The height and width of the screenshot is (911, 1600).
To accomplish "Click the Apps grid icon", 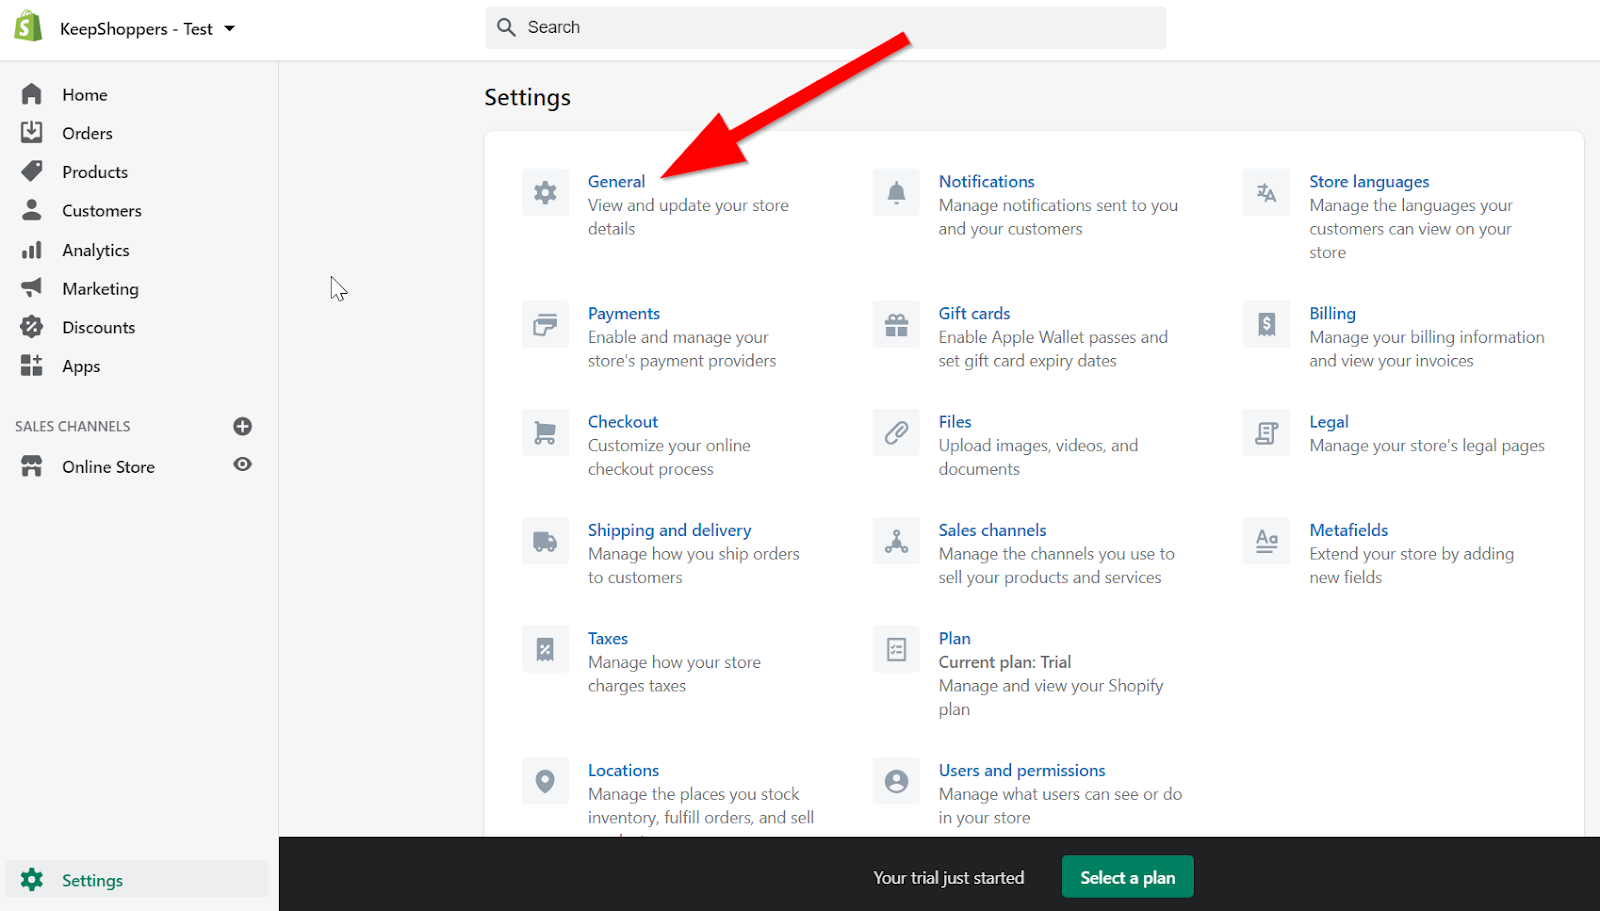I will point(32,365).
